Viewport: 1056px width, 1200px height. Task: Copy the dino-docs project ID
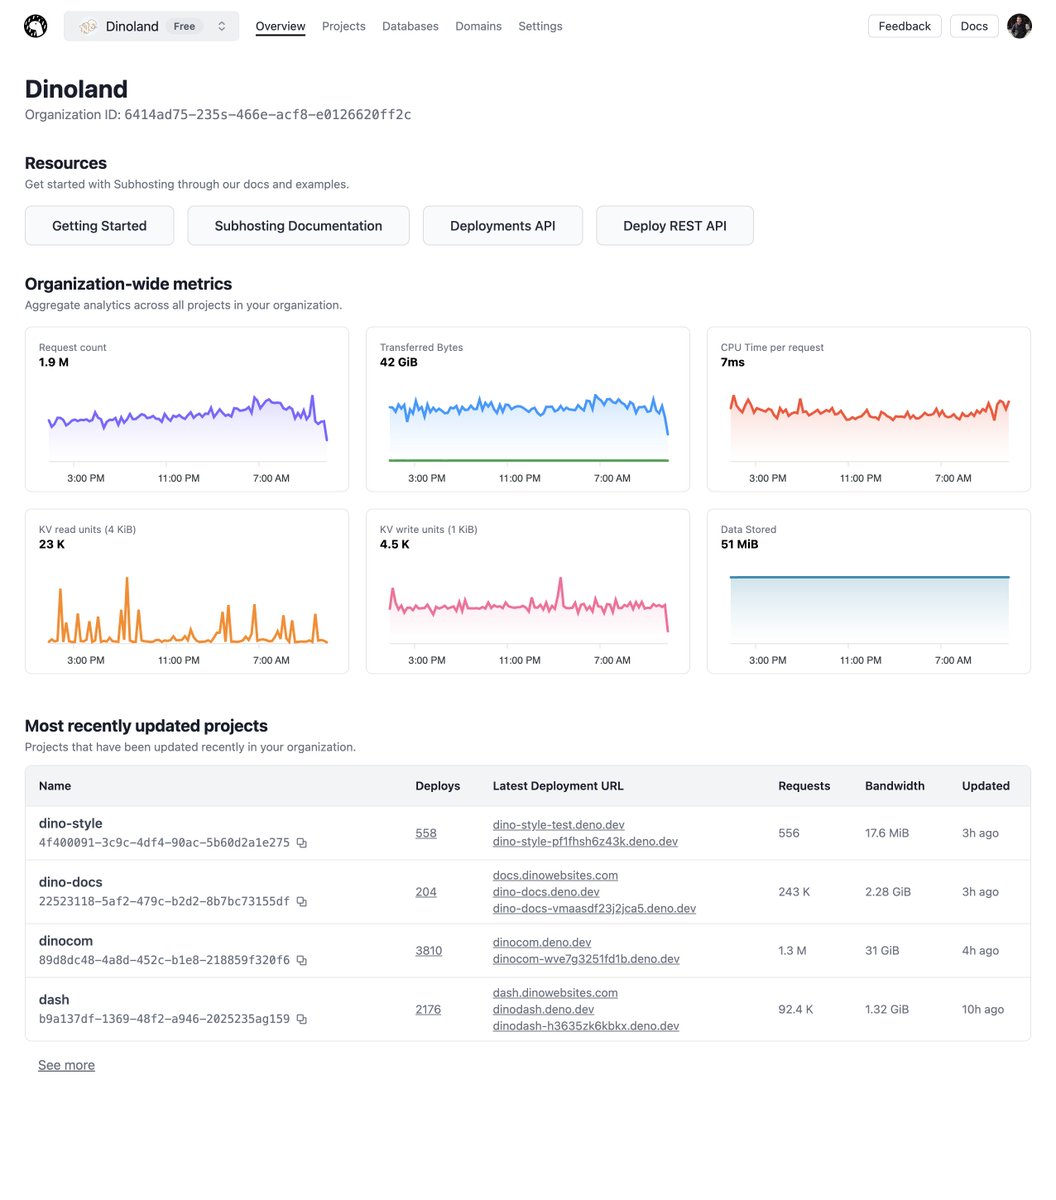[x=301, y=902]
